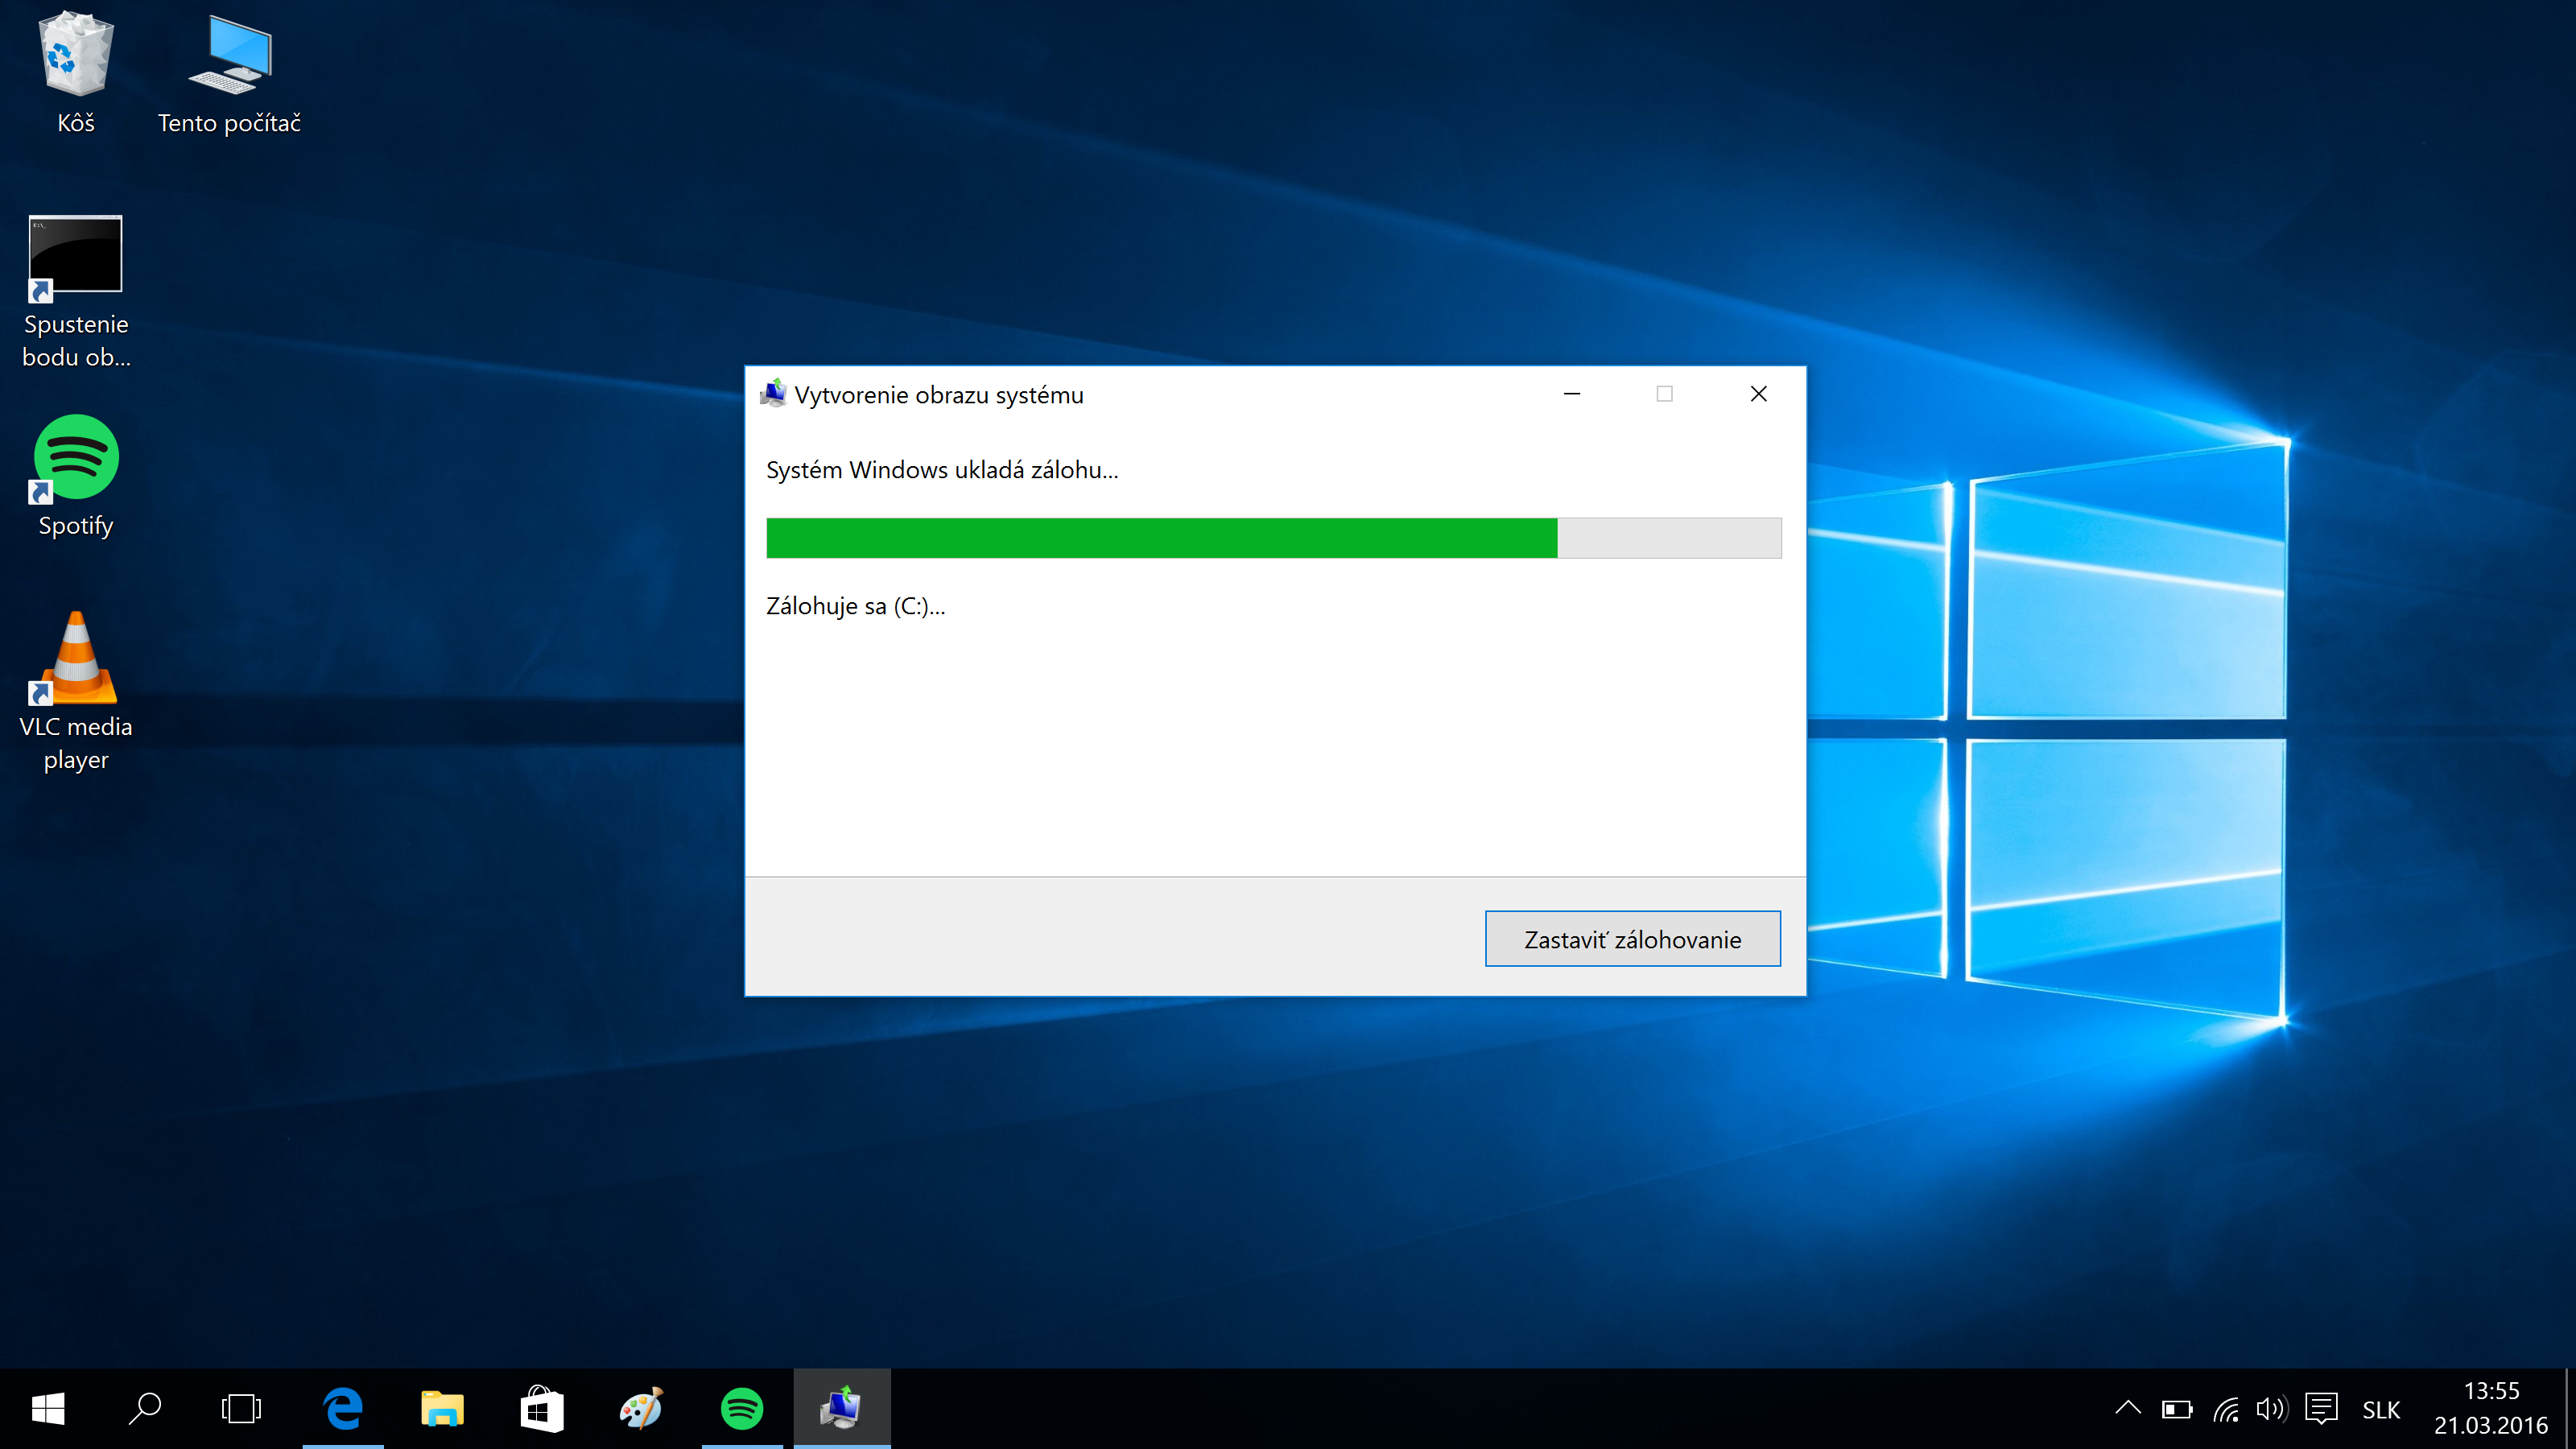Select the Spotify desktop shortcut

pos(76,477)
